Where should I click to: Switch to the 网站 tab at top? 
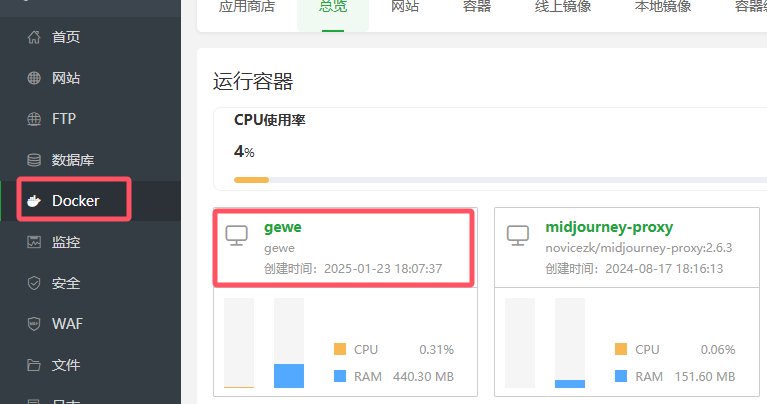click(405, 6)
